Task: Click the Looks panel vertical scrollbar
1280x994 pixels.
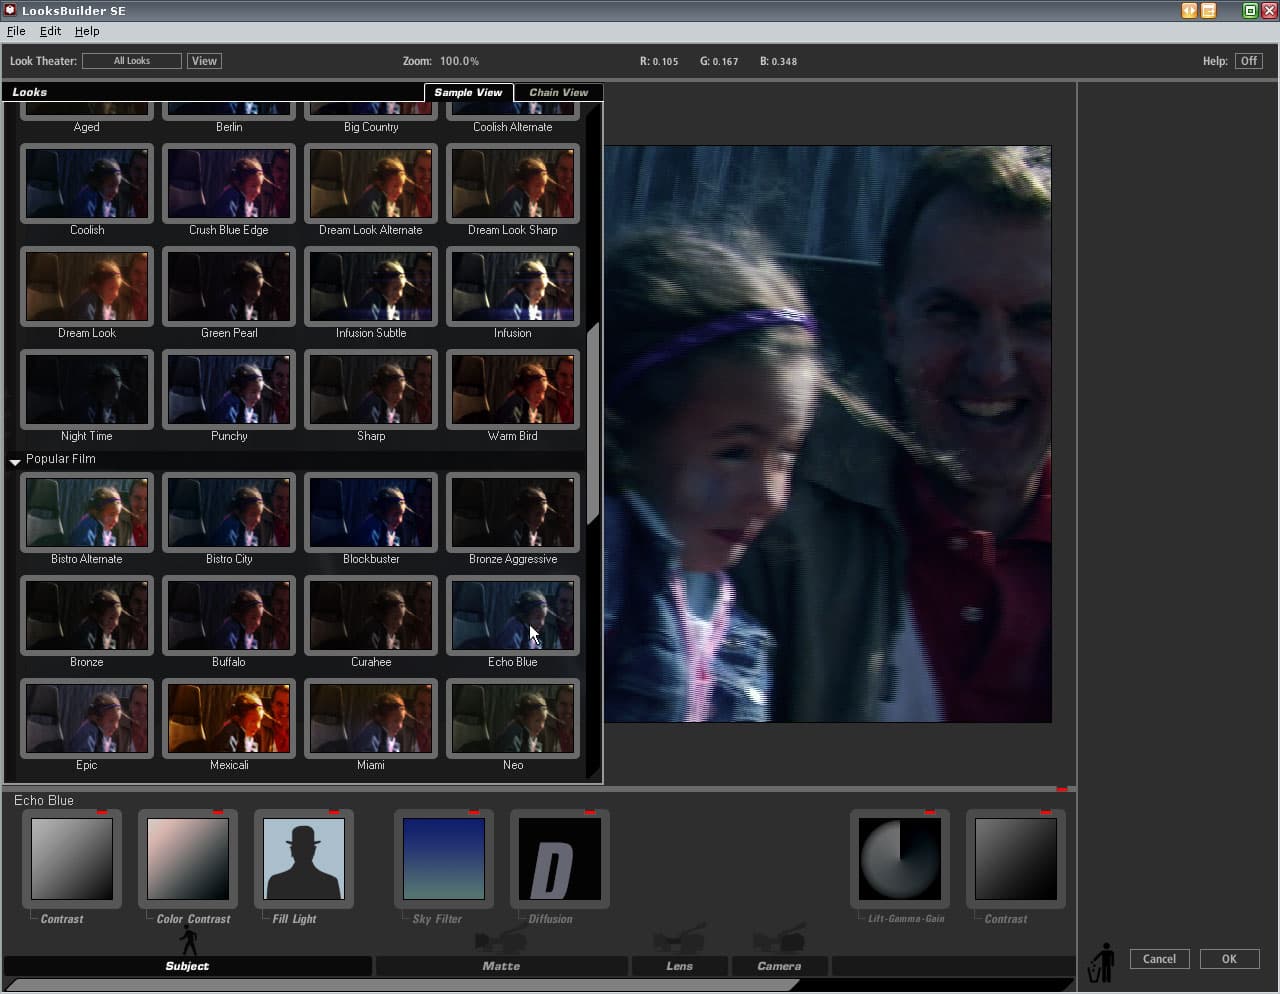Action: (x=593, y=423)
